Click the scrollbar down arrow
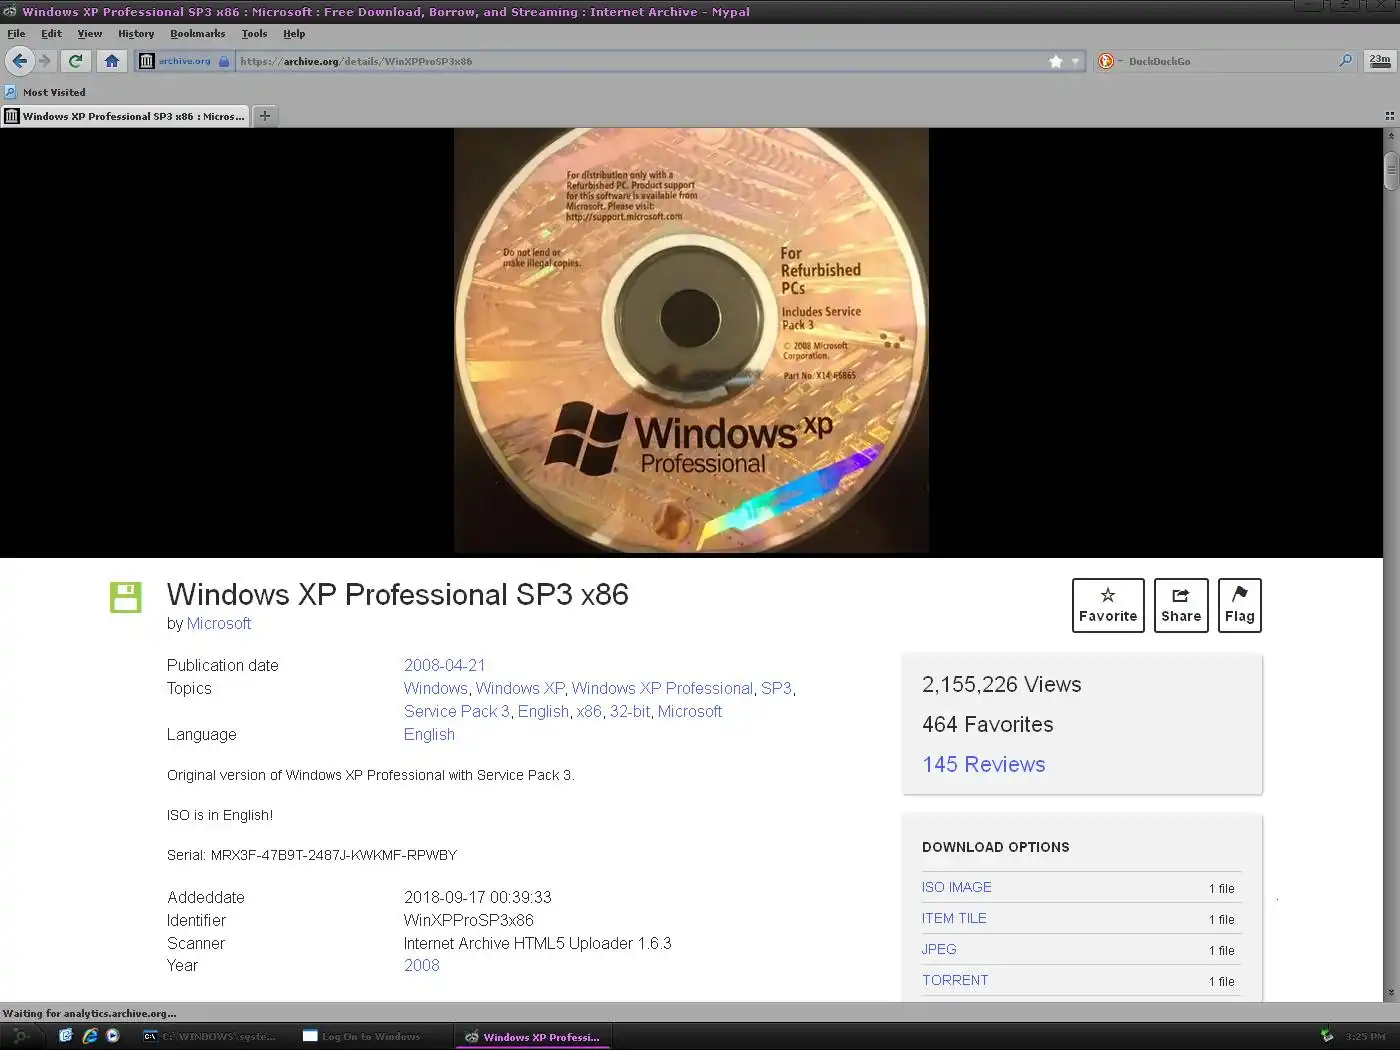This screenshot has height=1050, width=1400. pos(1391,993)
